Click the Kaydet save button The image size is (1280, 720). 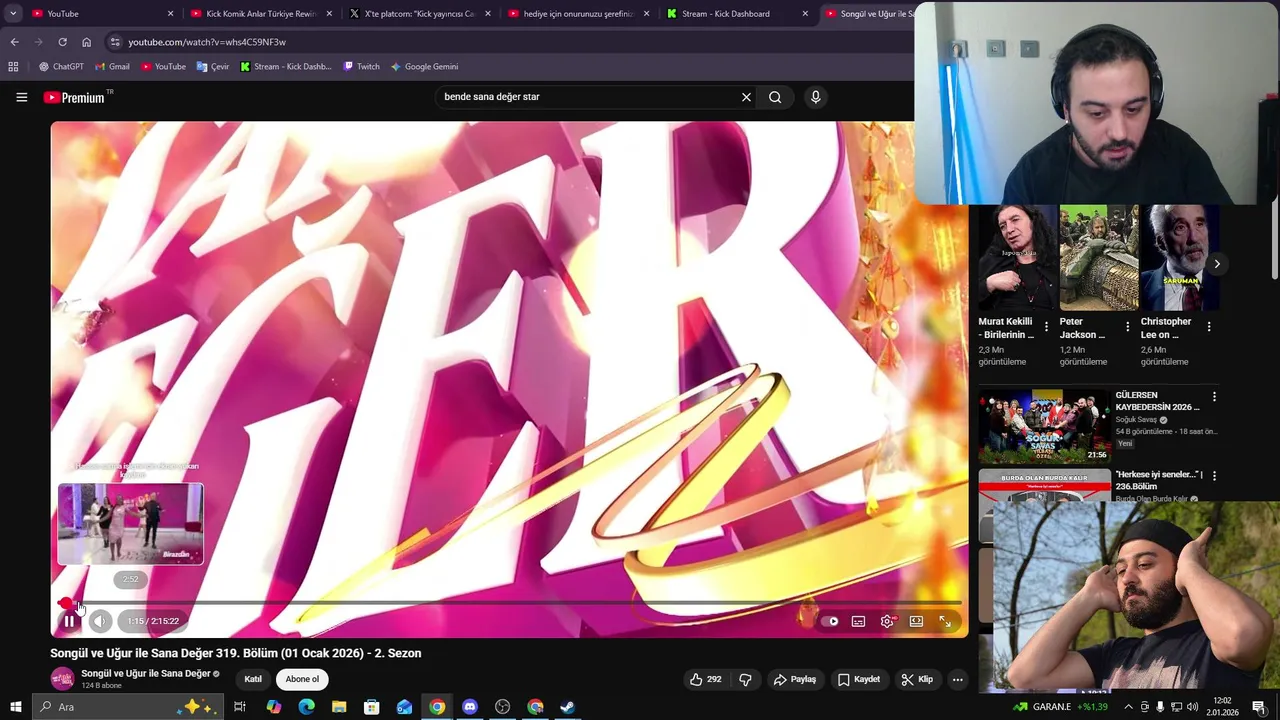tap(859, 679)
